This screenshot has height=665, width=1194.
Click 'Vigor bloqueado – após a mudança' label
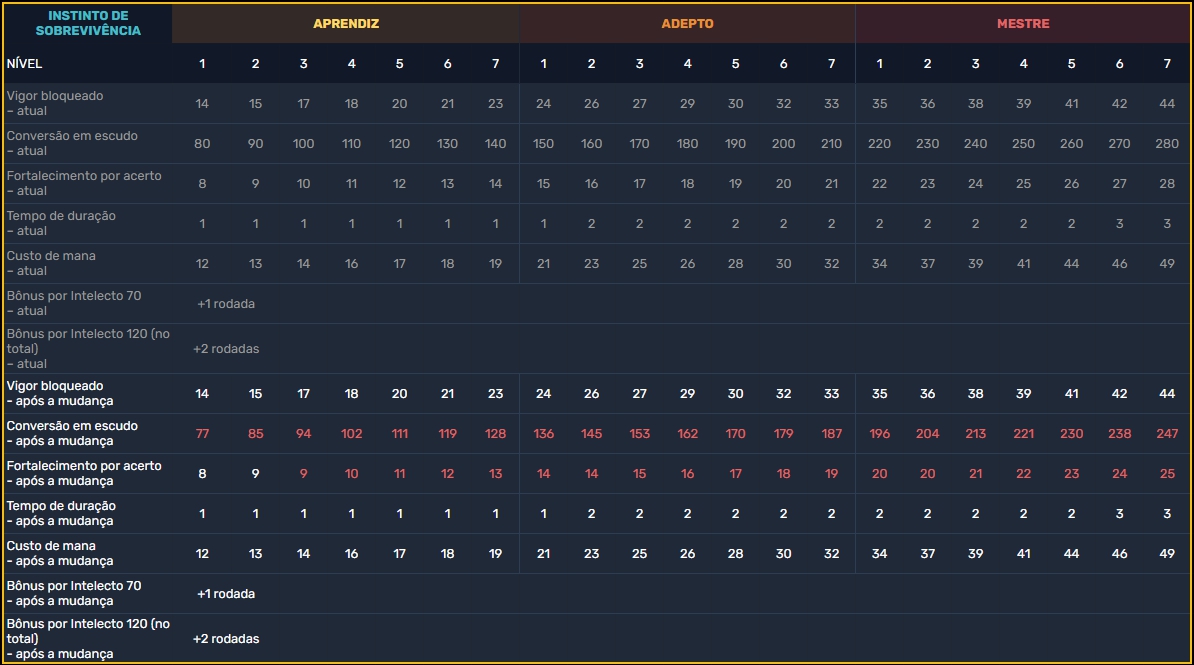tap(60, 394)
